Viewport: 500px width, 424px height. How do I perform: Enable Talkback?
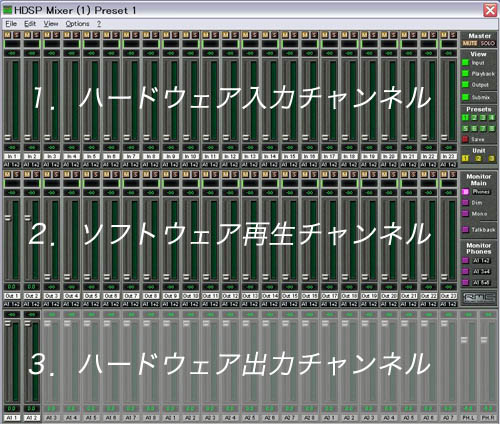[x=465, y=230]
